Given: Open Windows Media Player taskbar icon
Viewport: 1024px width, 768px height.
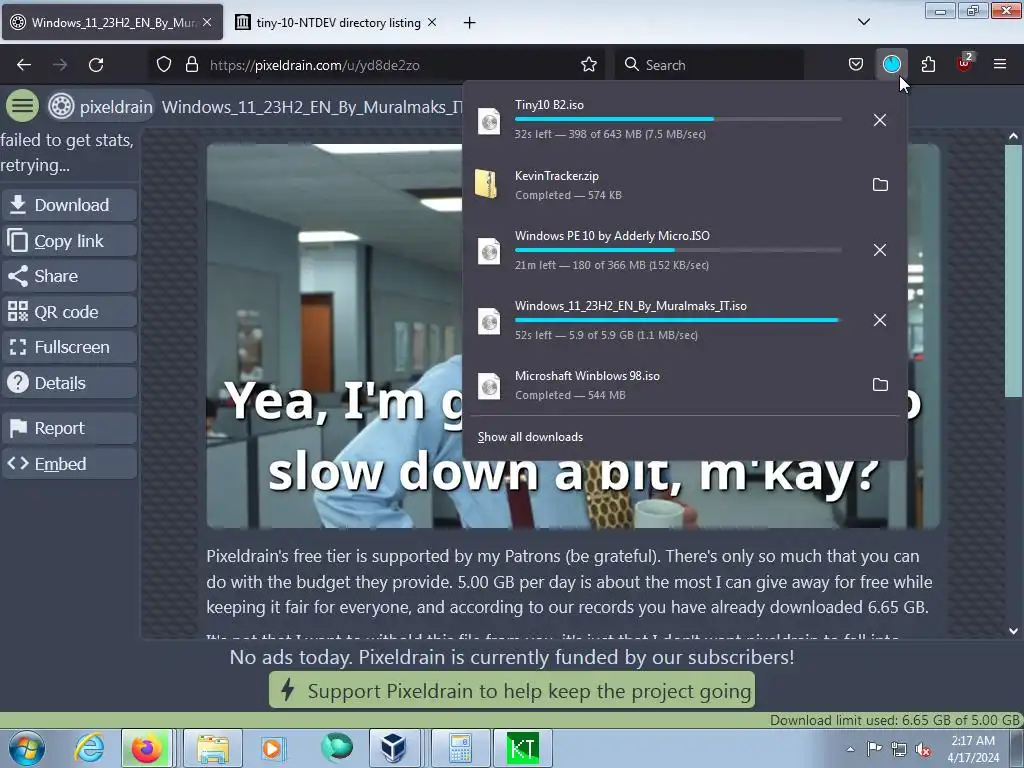Looking at the screenshot, I should tap(272, 748).
